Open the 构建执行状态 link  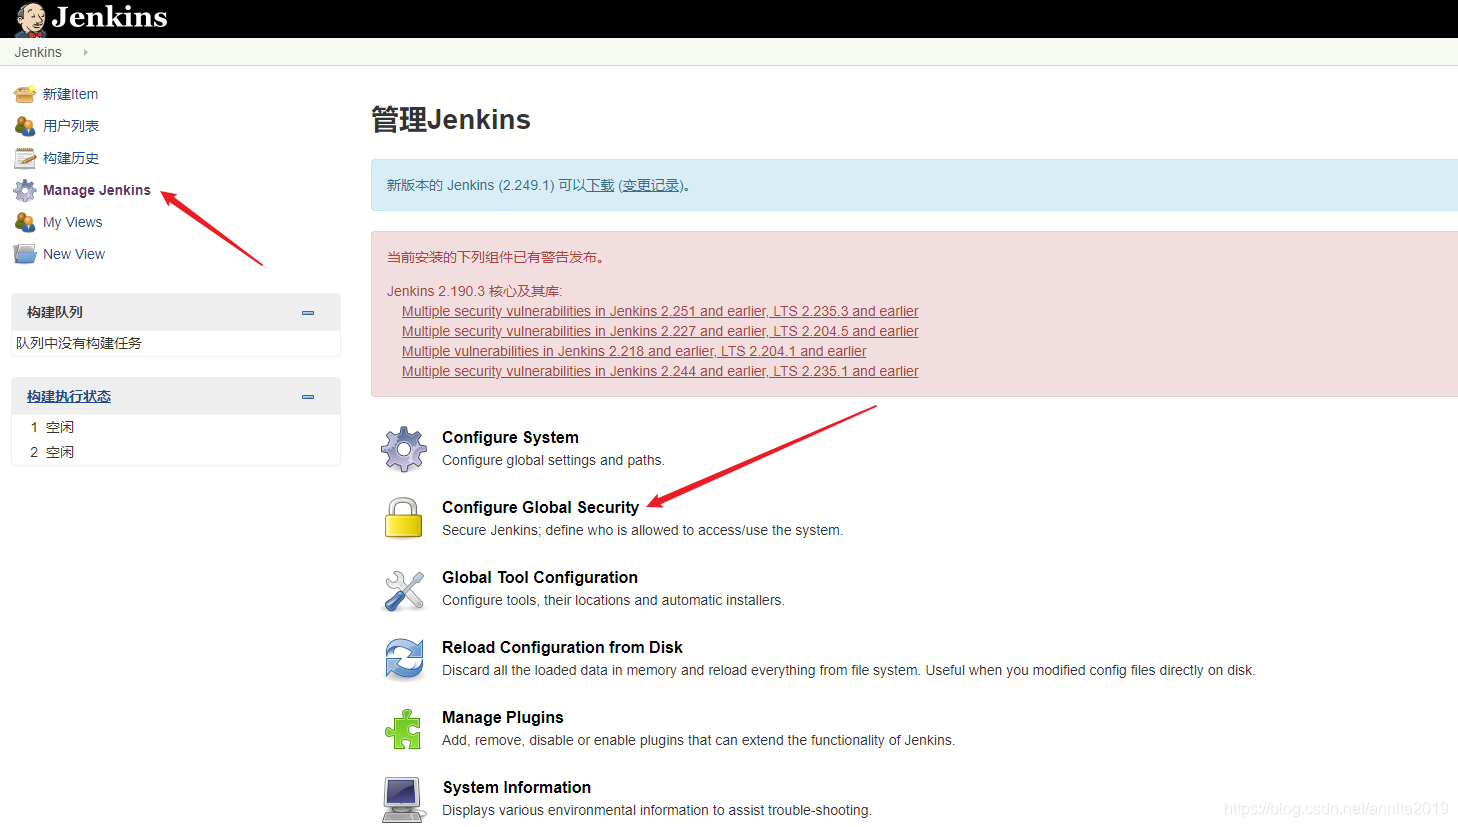click(x=69, y=396)
